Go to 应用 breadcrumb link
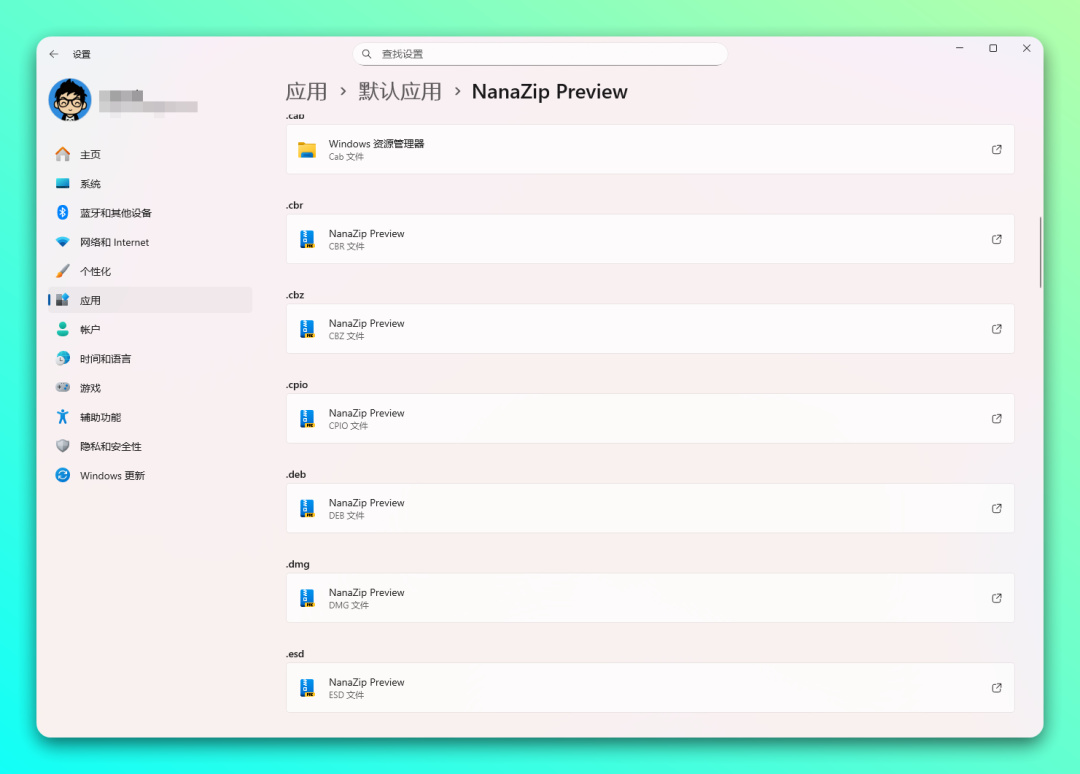The image size is (1080, 774). pos(307,92)
